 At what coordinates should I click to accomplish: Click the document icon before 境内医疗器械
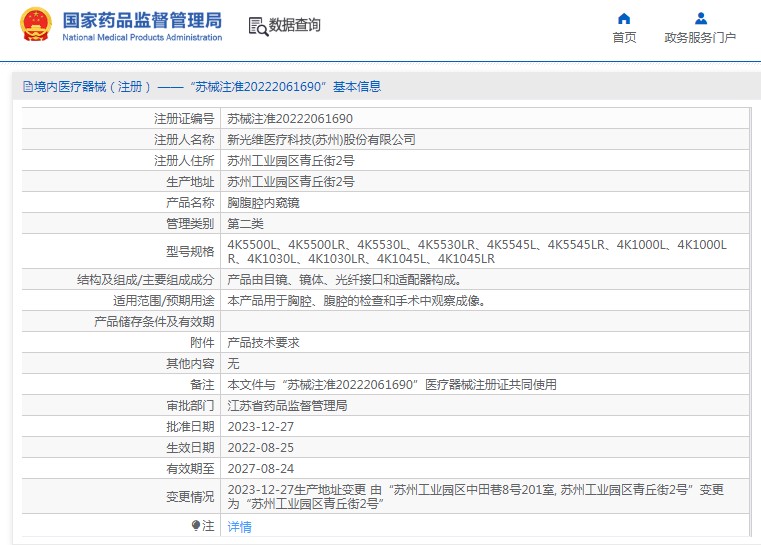pyautogui.click(x=28, y=87)
